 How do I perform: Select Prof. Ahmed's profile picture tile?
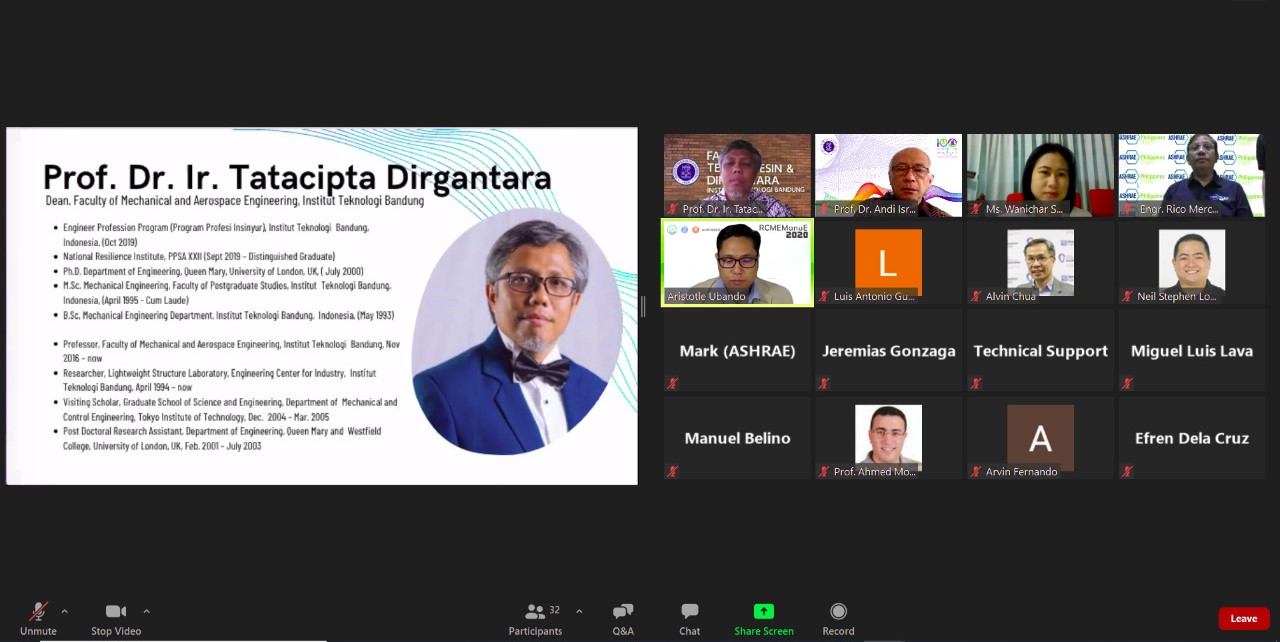point(888,437)
